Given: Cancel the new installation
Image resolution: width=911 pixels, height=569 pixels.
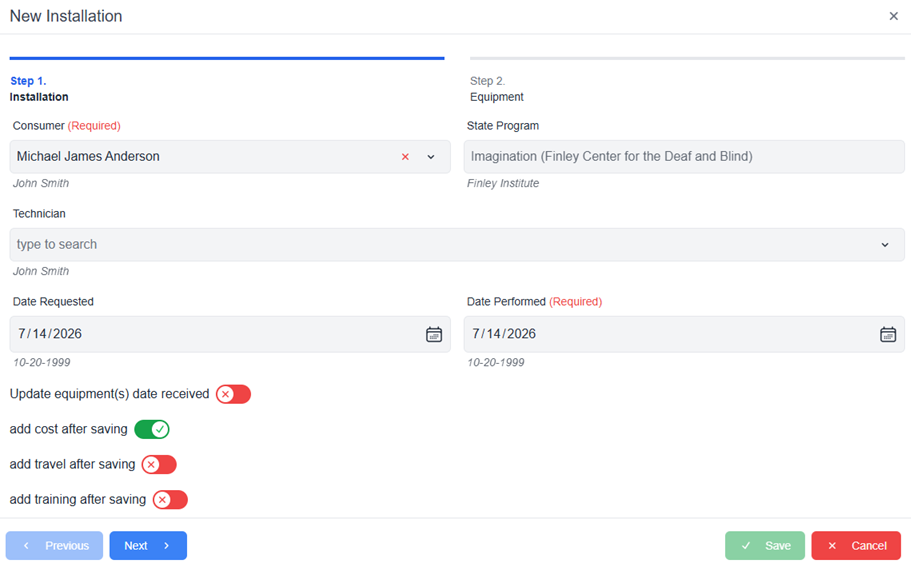Looking at the screenshot, I should tap(856, 546).
